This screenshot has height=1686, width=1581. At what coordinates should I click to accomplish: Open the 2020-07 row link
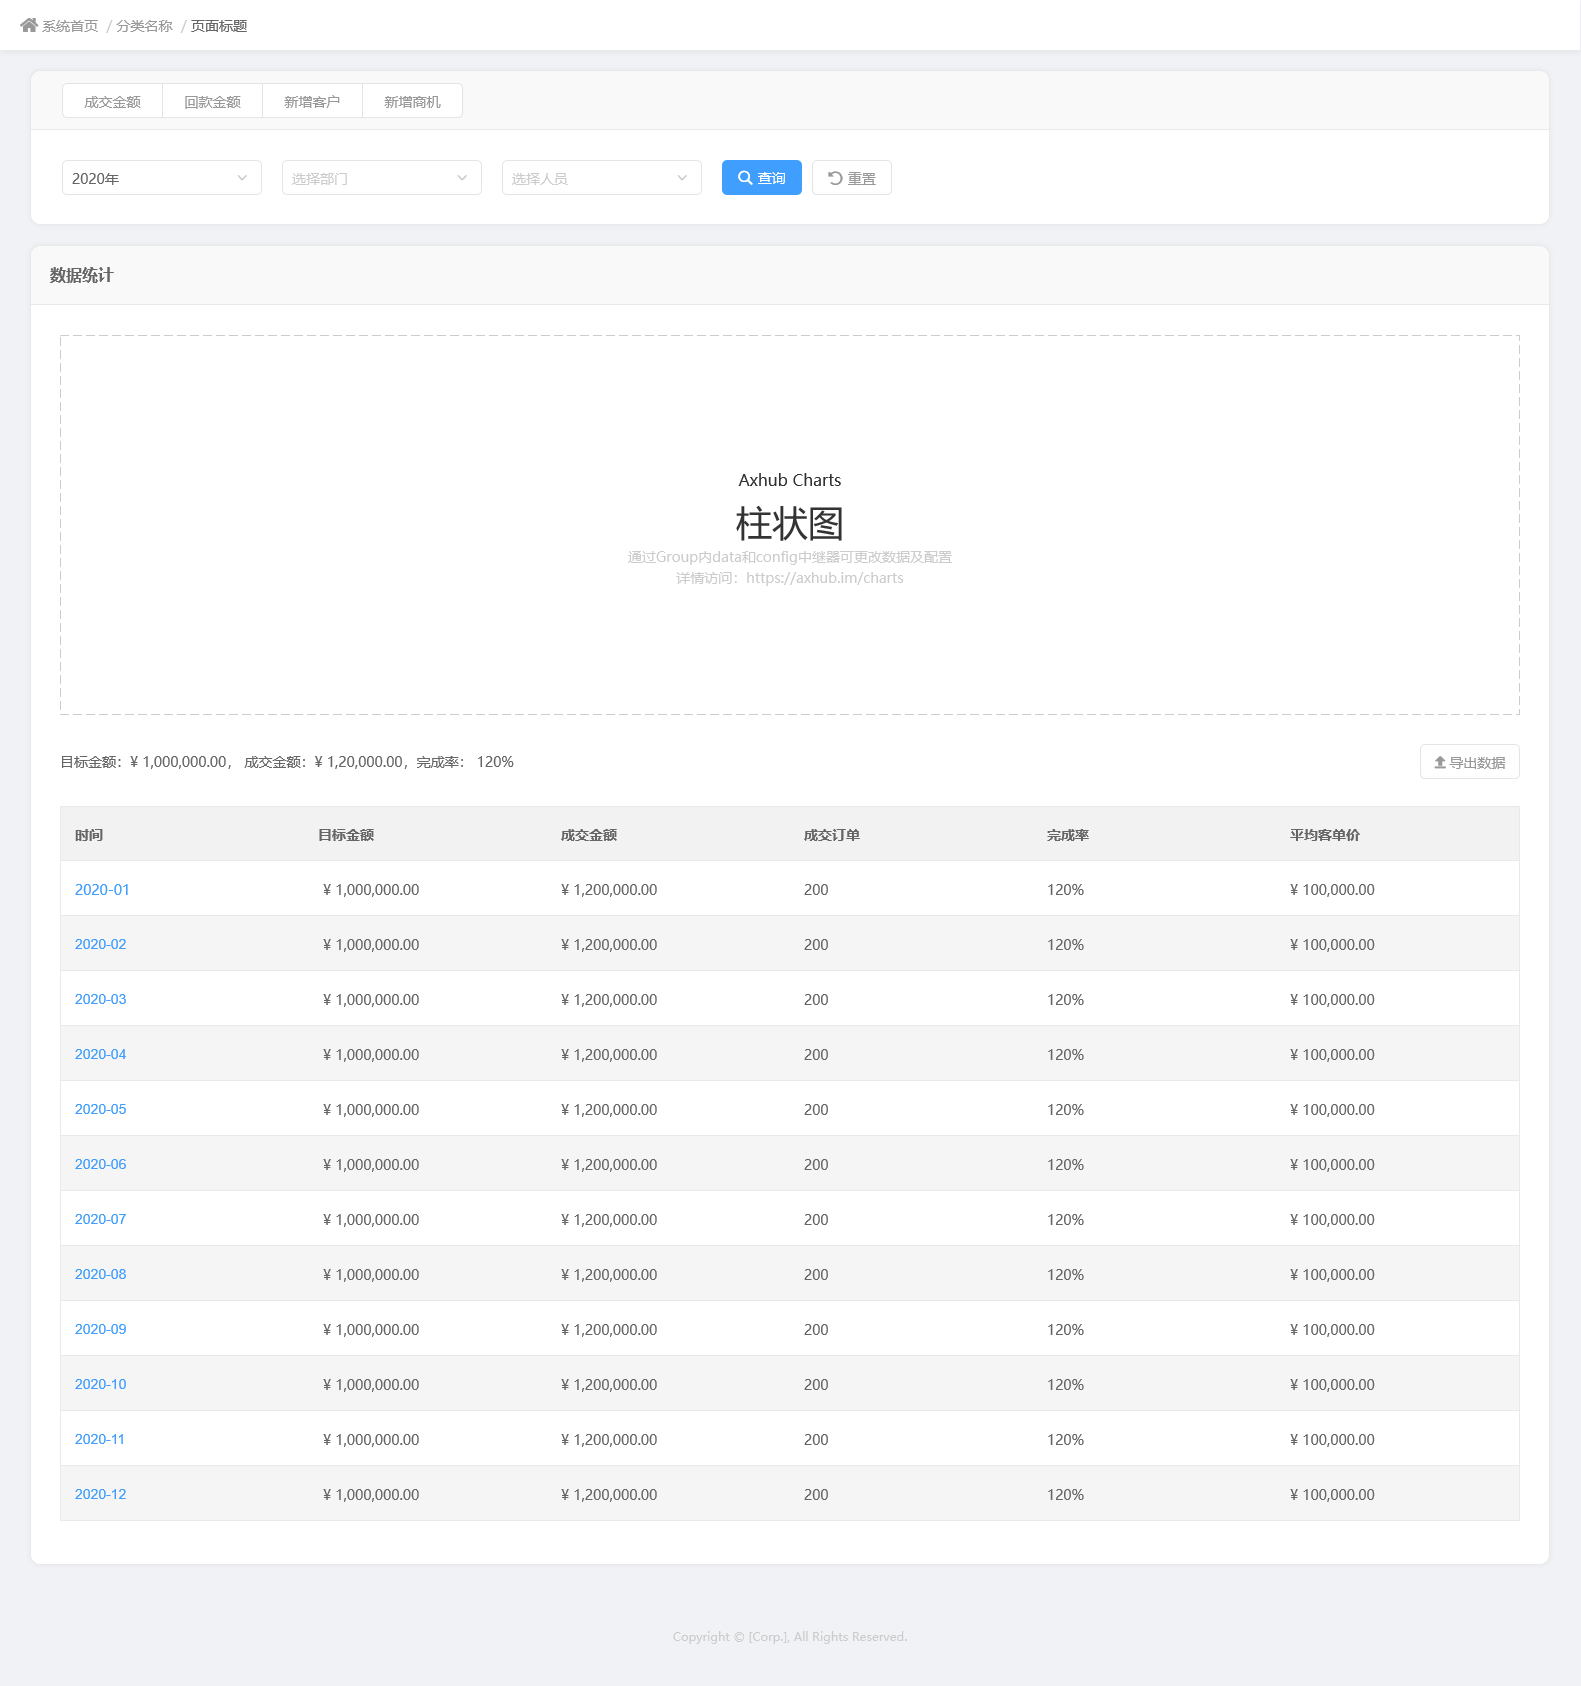101,1219
